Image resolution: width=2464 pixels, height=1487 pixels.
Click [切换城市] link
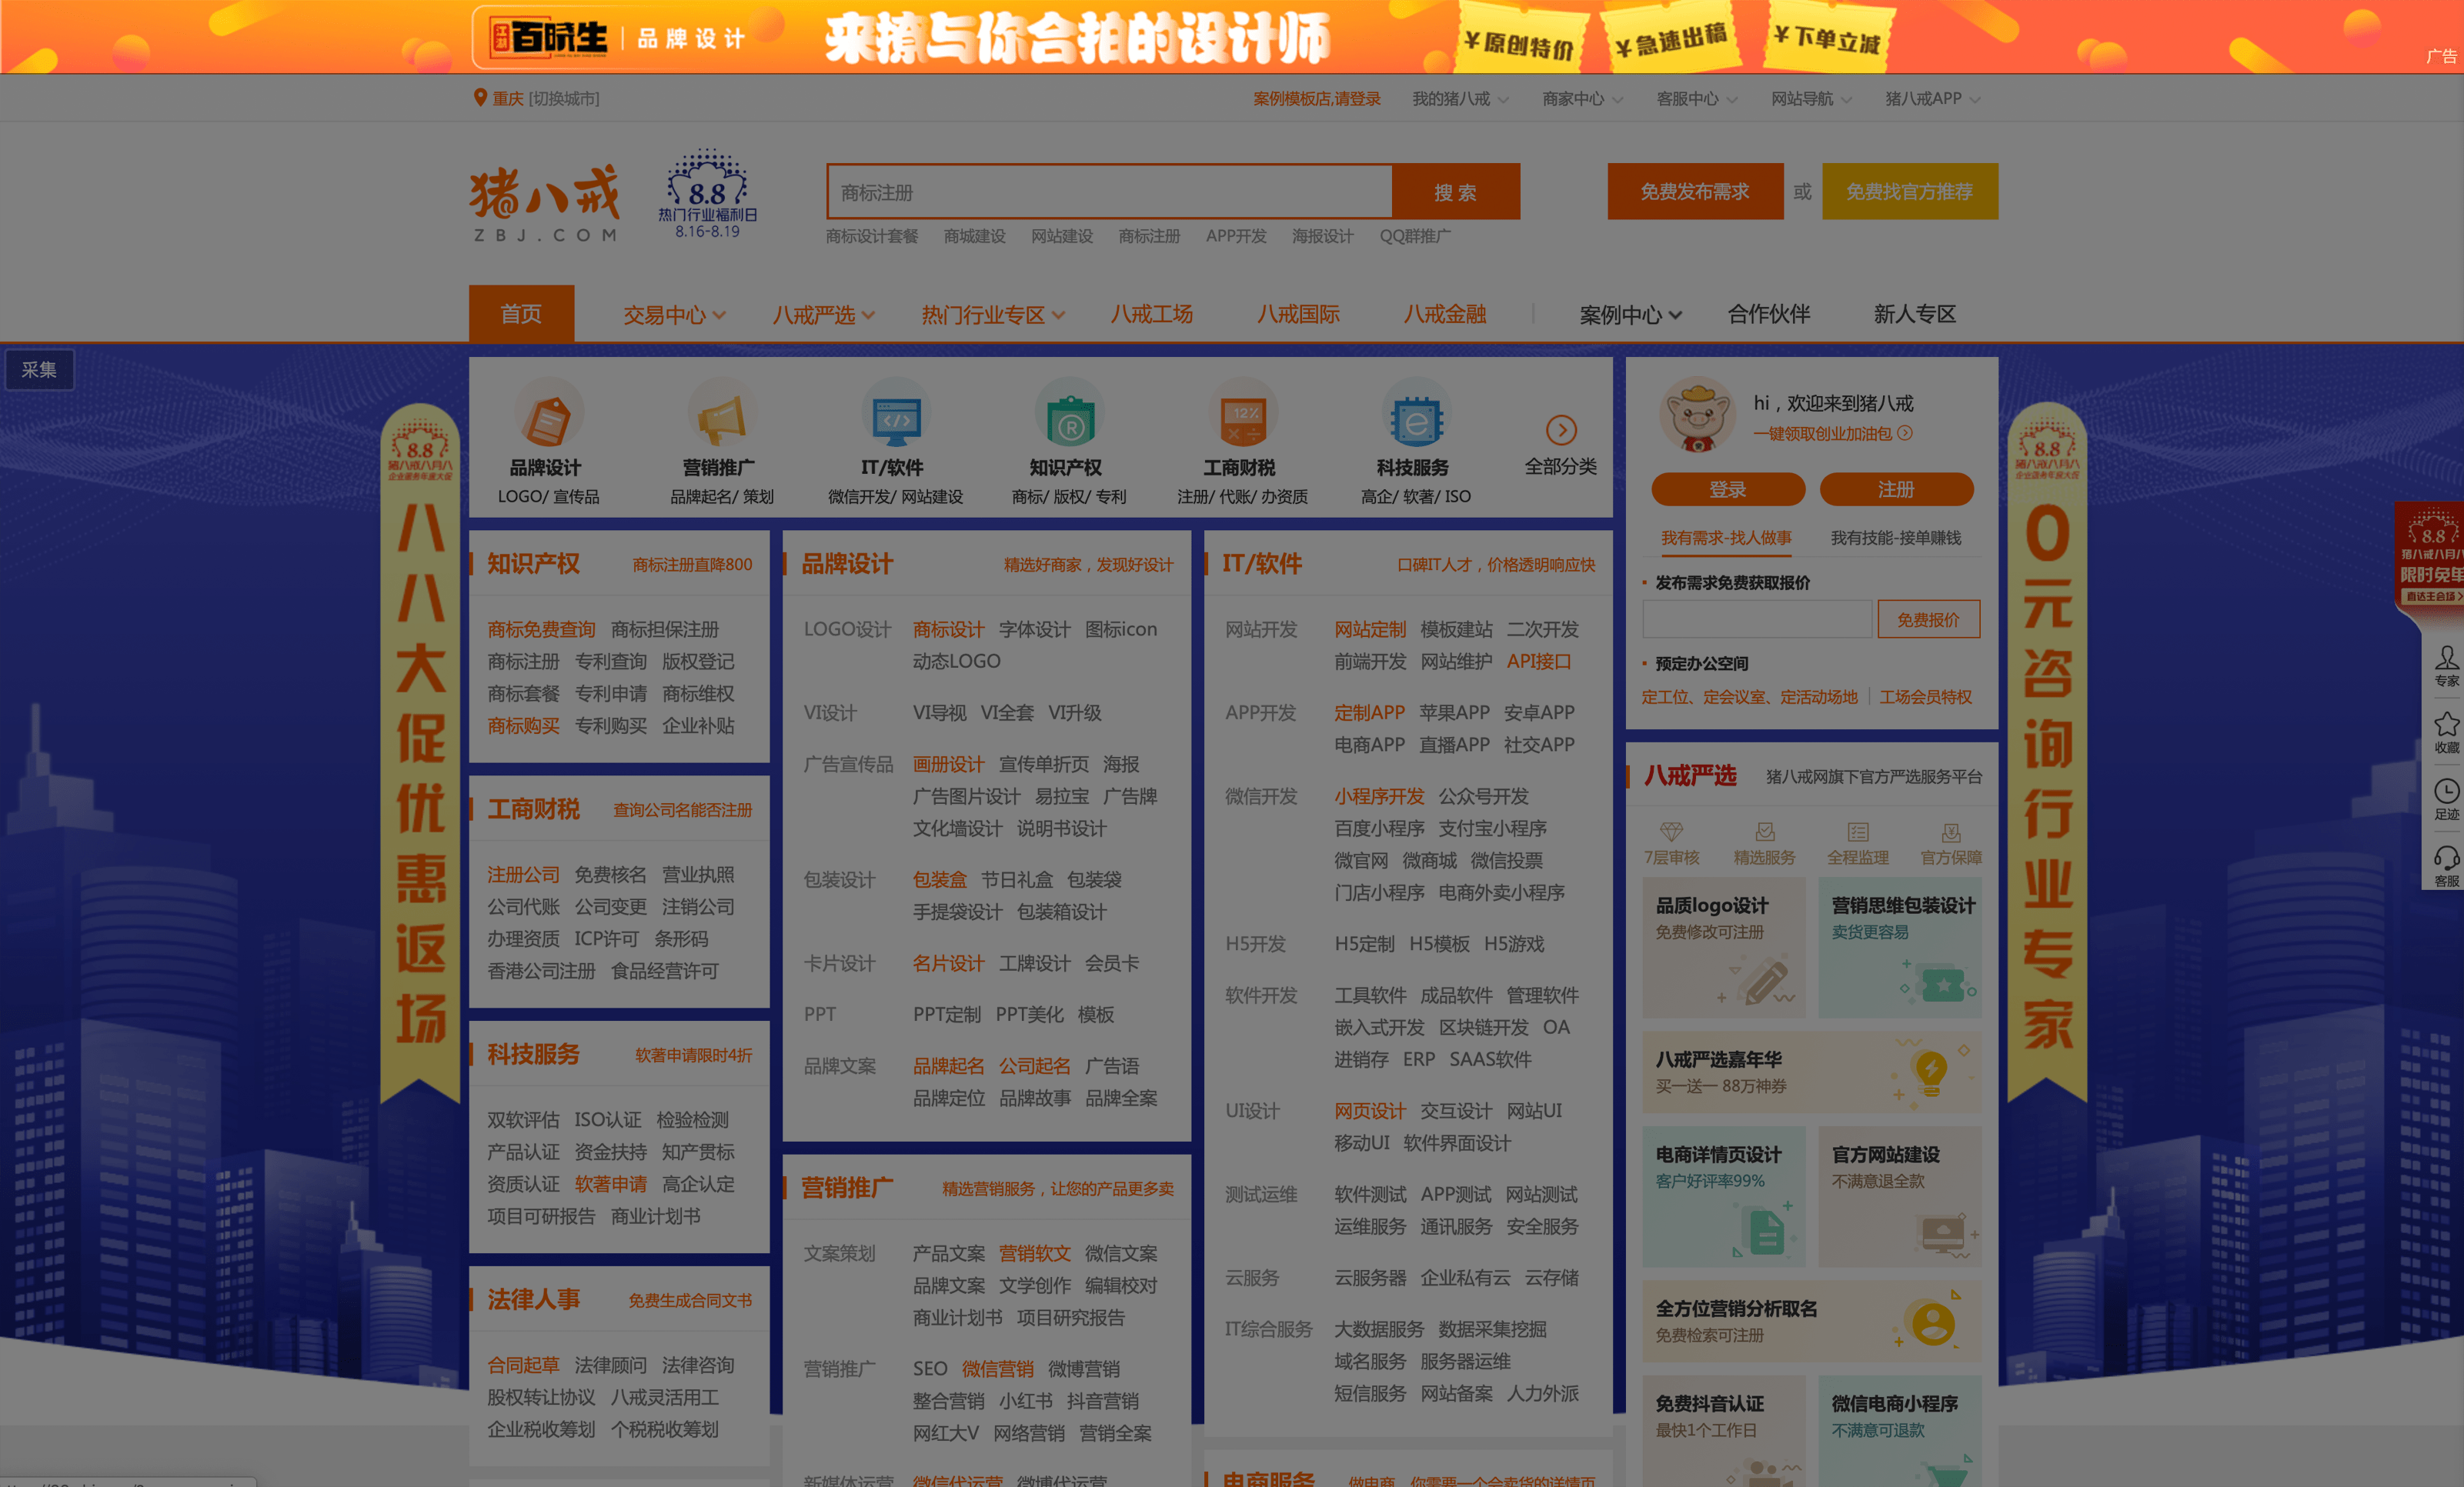563,99
